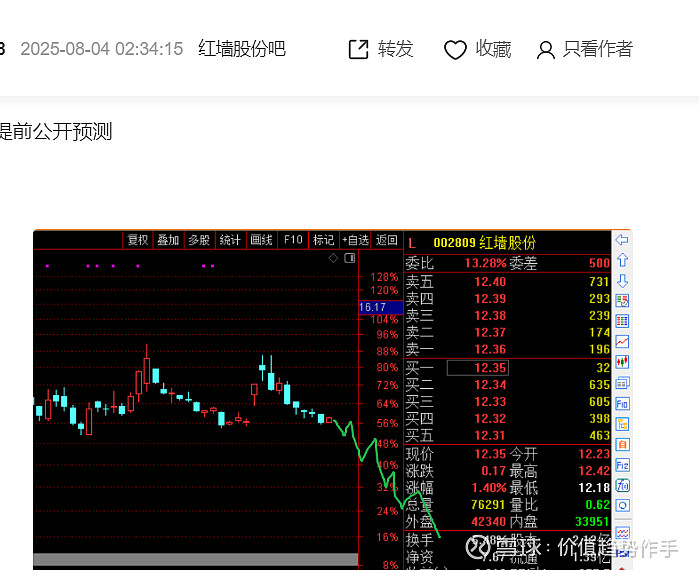Image resolution: width=699 pixels, height=570 pixels.
Task: Click the 画线 toolbar button
Action: pyautogui.click(x=261, y=240)
